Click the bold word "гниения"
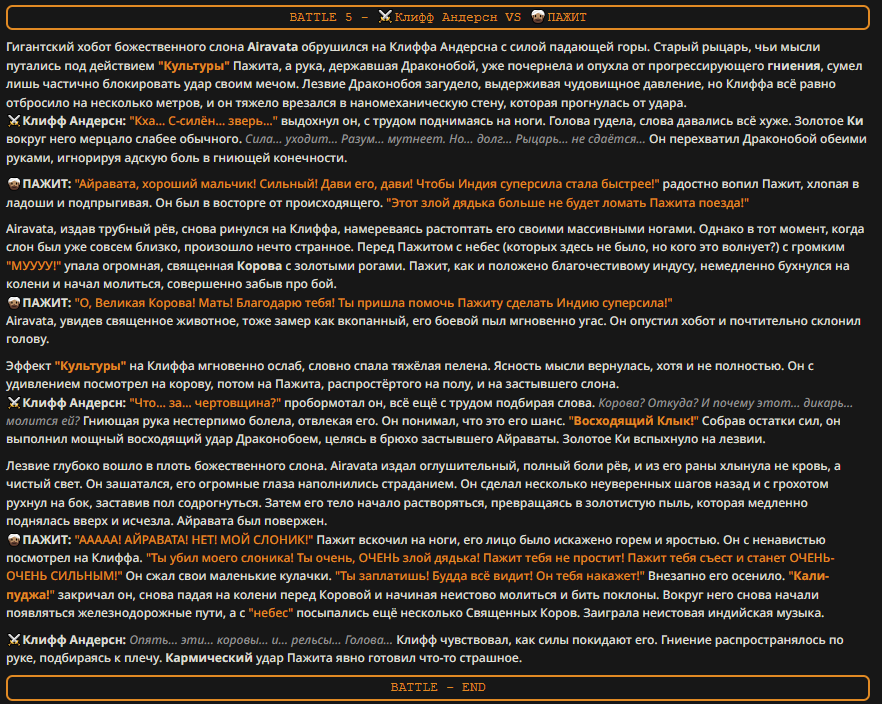Screen dimensions: 882x704 [794, 66]
